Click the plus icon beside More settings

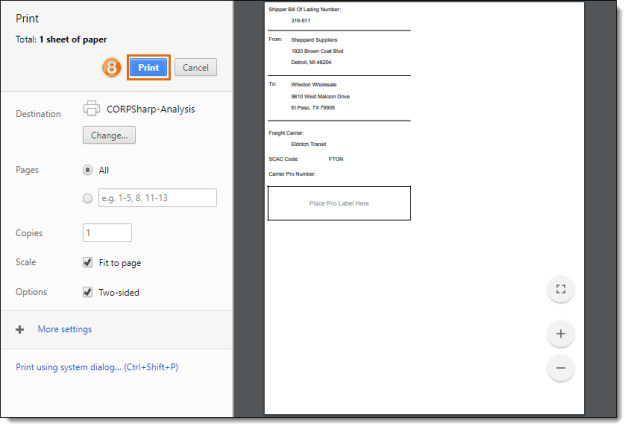pyautogui.click(x=20, y=329)
